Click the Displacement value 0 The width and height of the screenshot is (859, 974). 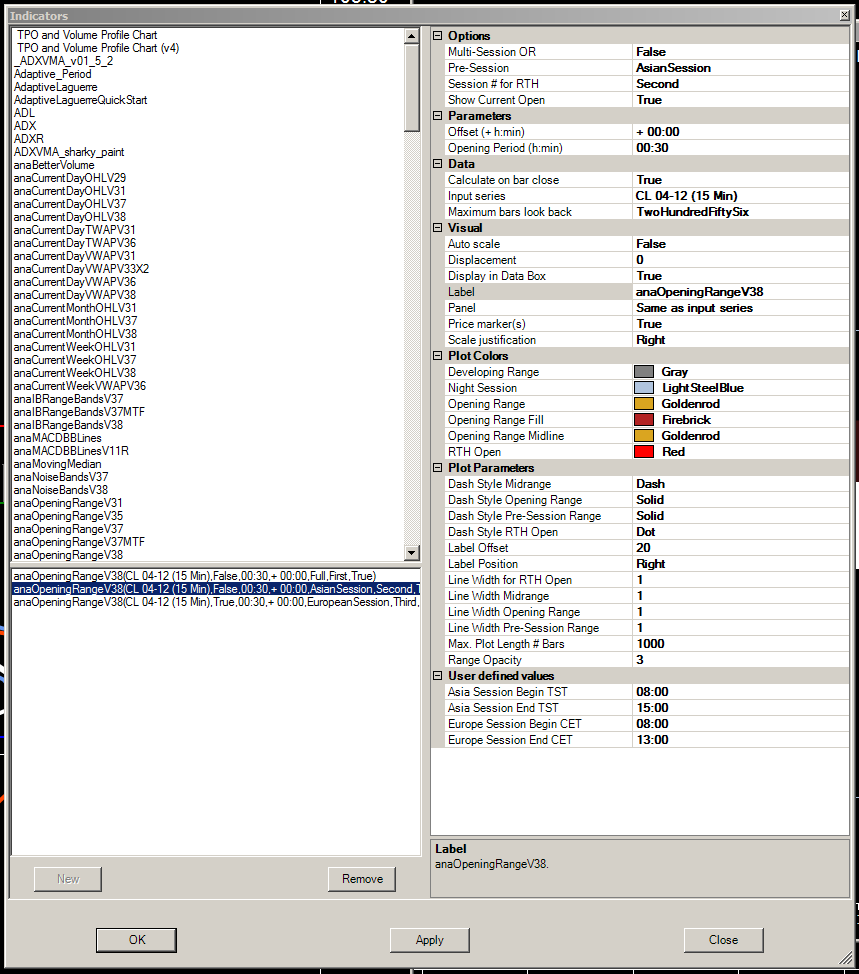click(x=740, y=260)
